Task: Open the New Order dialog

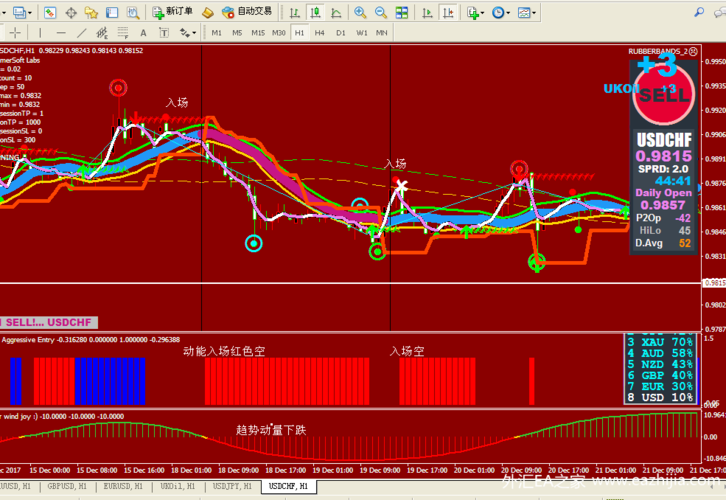Action: (172, 12)
